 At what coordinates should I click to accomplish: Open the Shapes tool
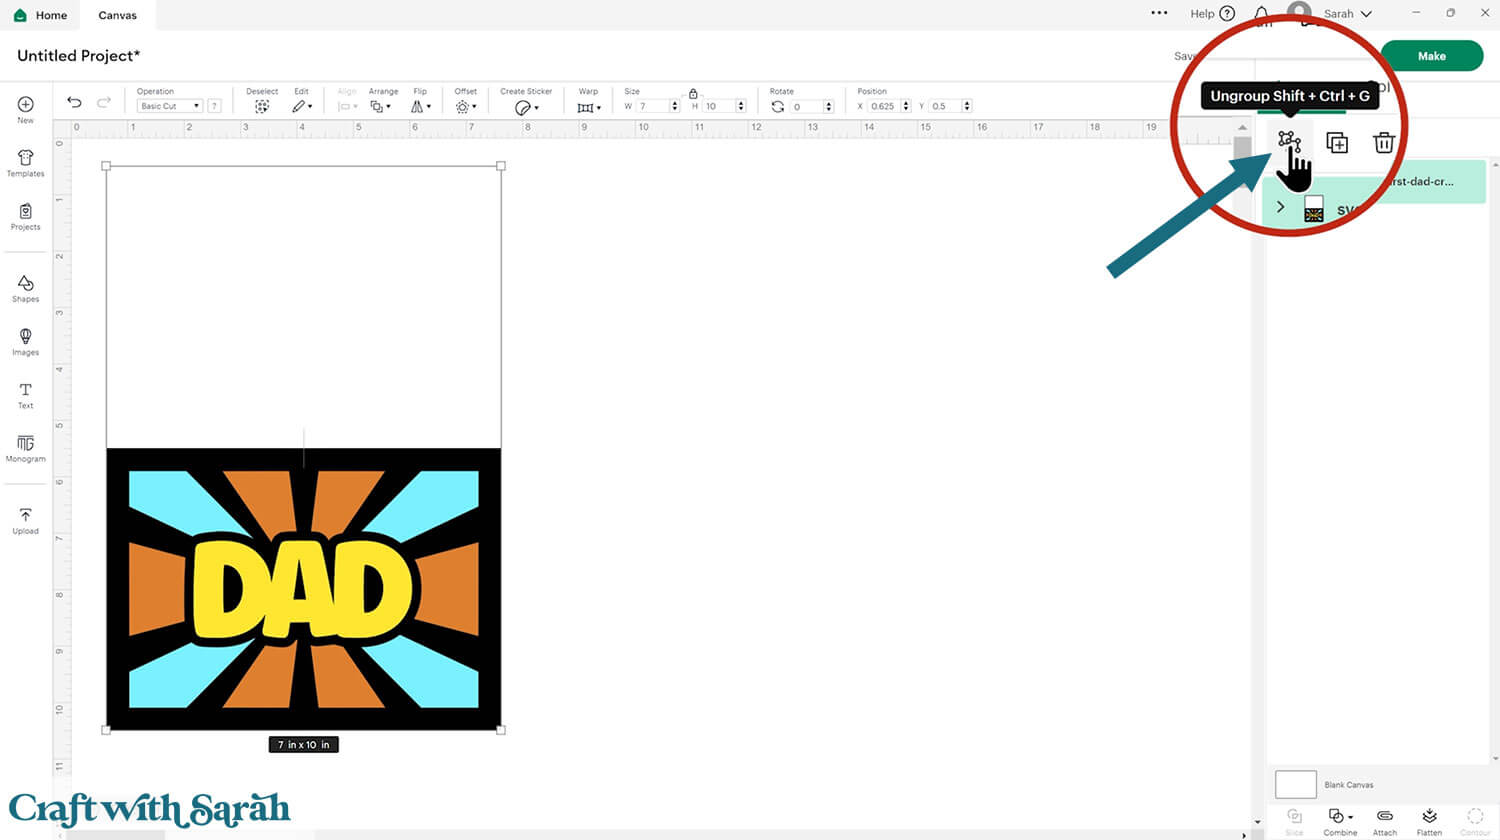pyautogui.click(x=26, y=289)
